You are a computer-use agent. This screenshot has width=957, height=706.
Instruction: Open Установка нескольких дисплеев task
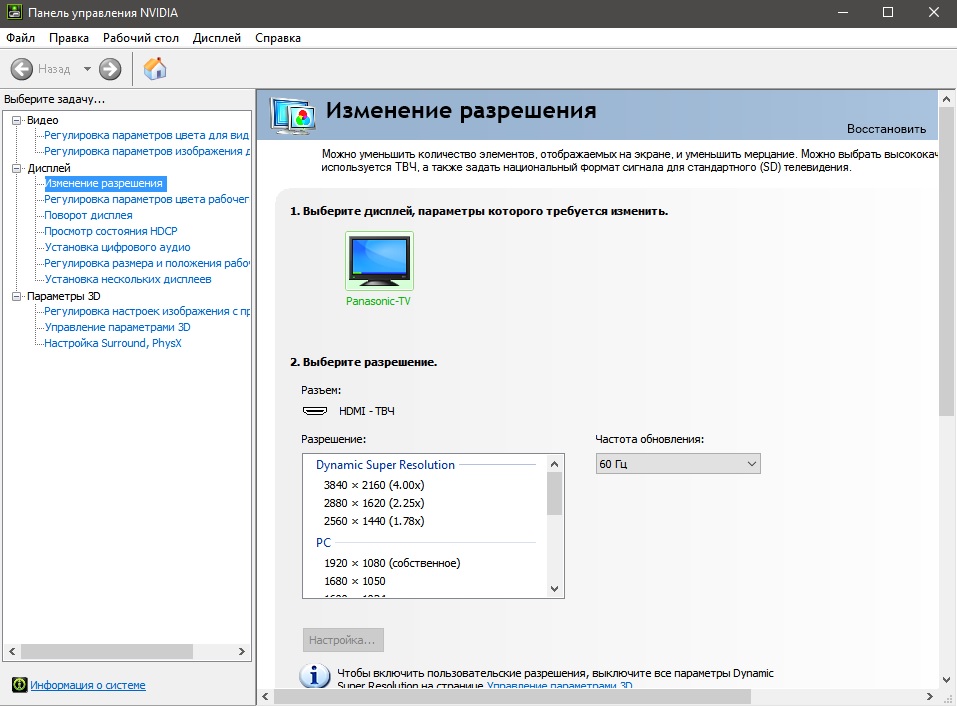point(128,279)
